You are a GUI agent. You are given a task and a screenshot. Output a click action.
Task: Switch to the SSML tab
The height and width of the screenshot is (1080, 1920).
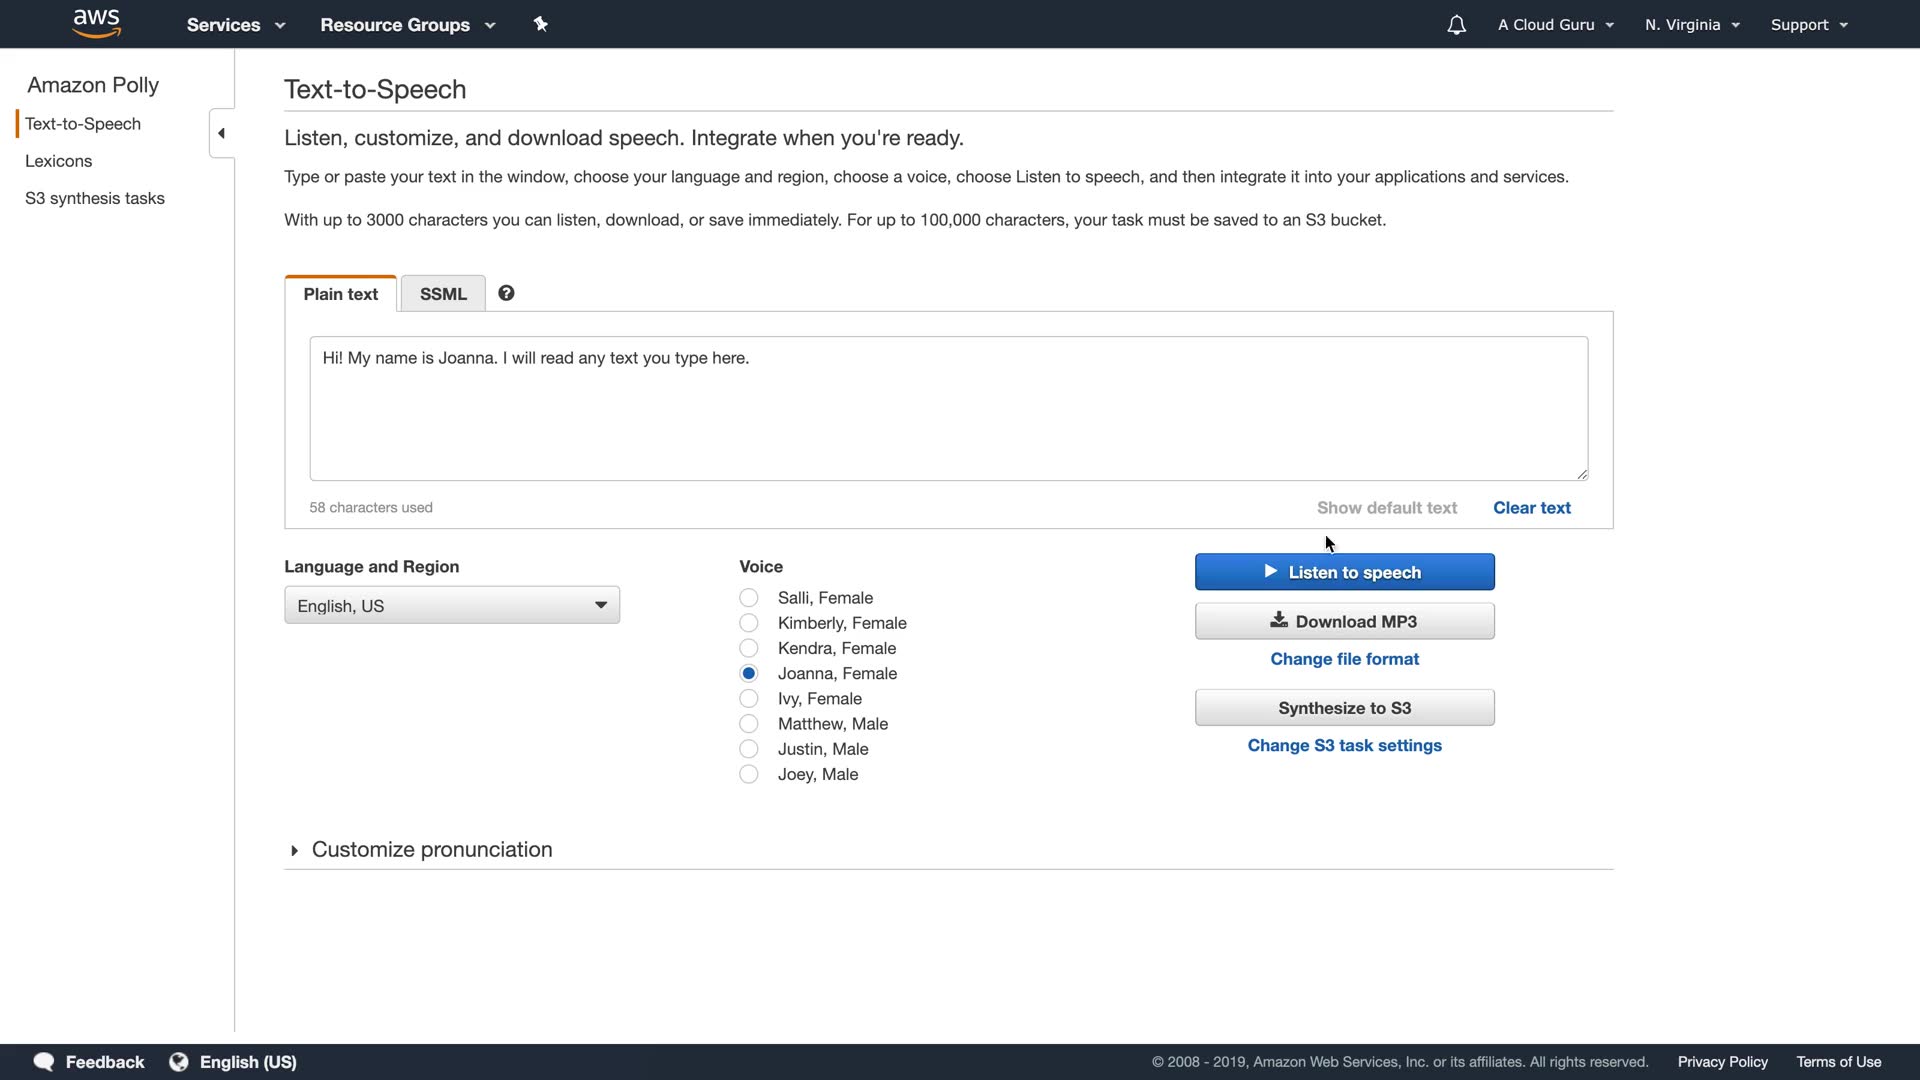443,294
